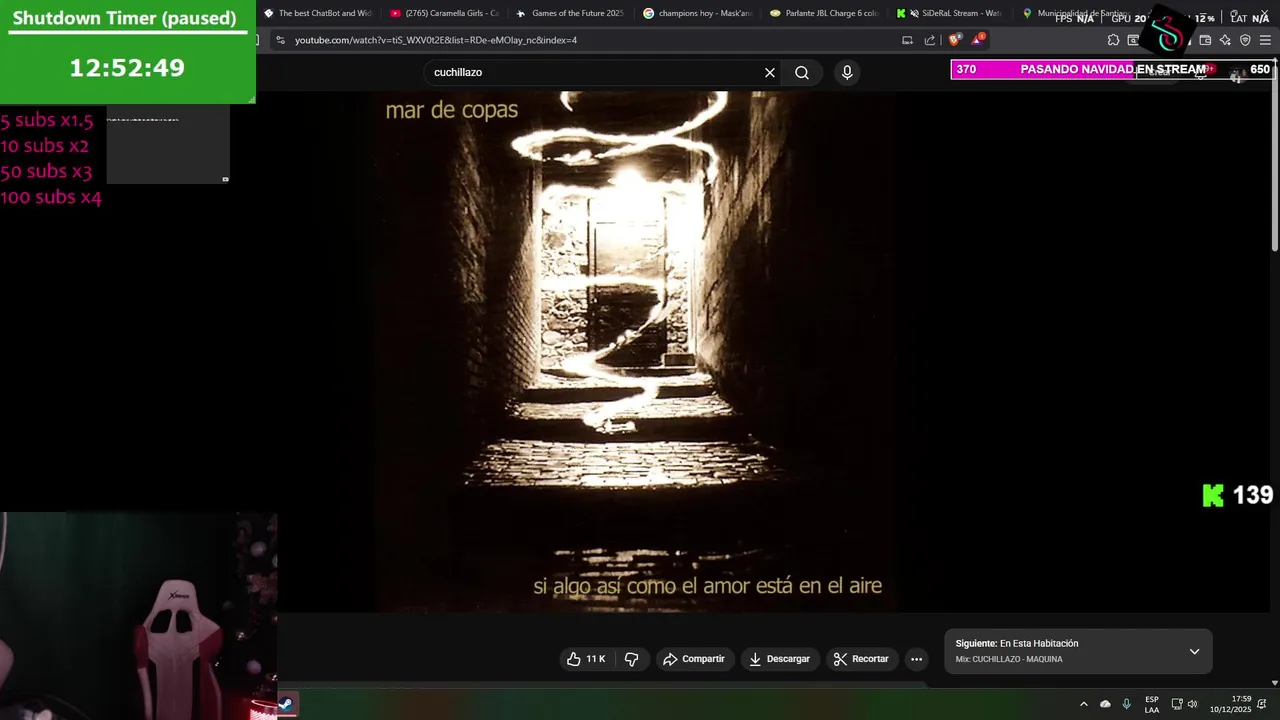This screenshot has width=1280, height=720.
Task: Open the Brave VPN shield icon
Action: tap(1245, 40)
